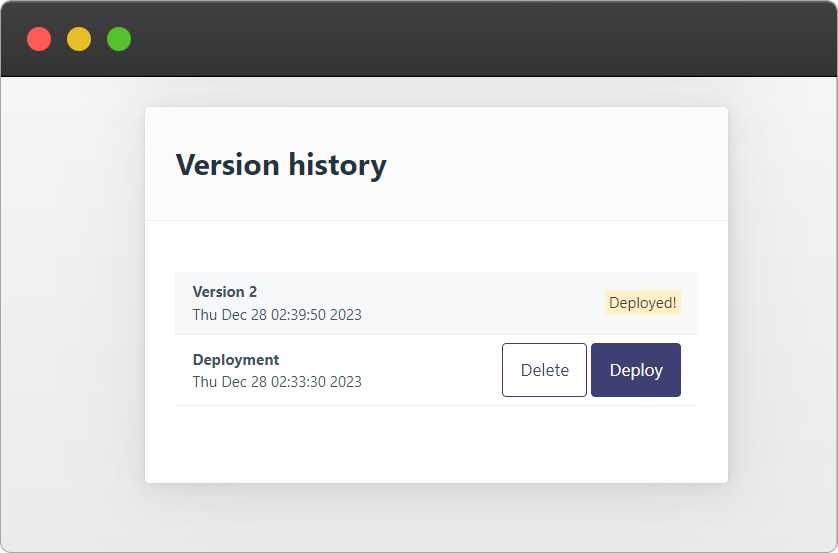Deploy the older Deployment version

635,370
